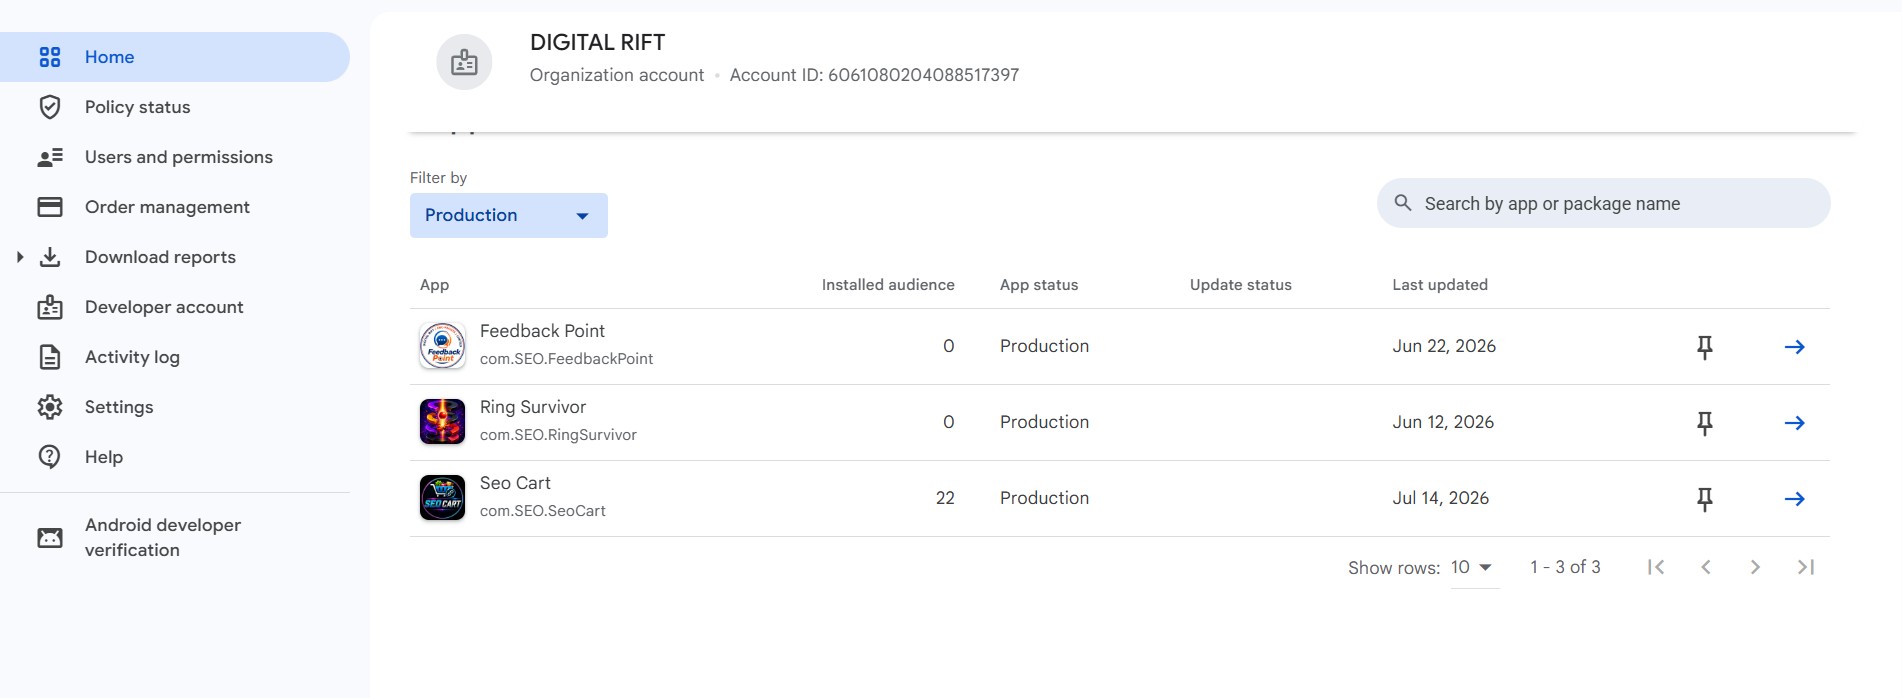
Task: Click Seo Cart installed audience 22
Action: point(945,498)
